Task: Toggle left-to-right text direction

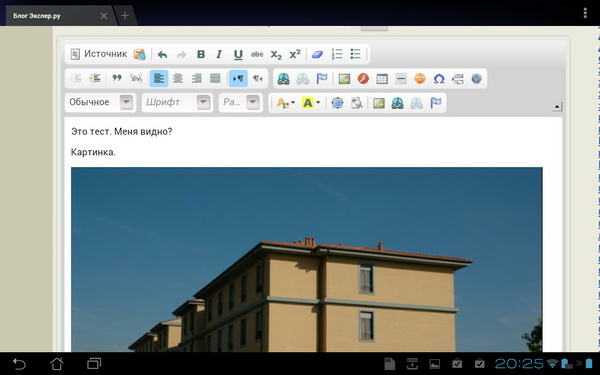Action: [238, 78]
